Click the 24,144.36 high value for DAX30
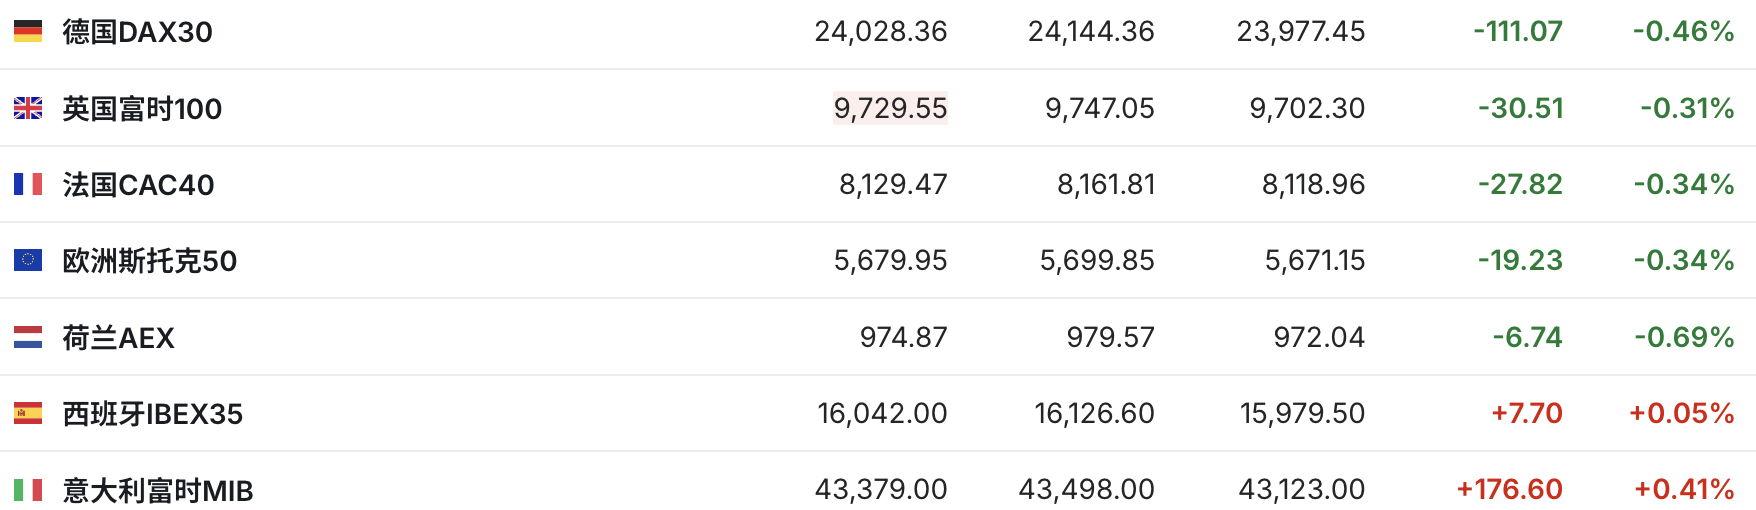Image resolution: width=1756 pixels, height=510 pixels. click(x=1091, y=31)
